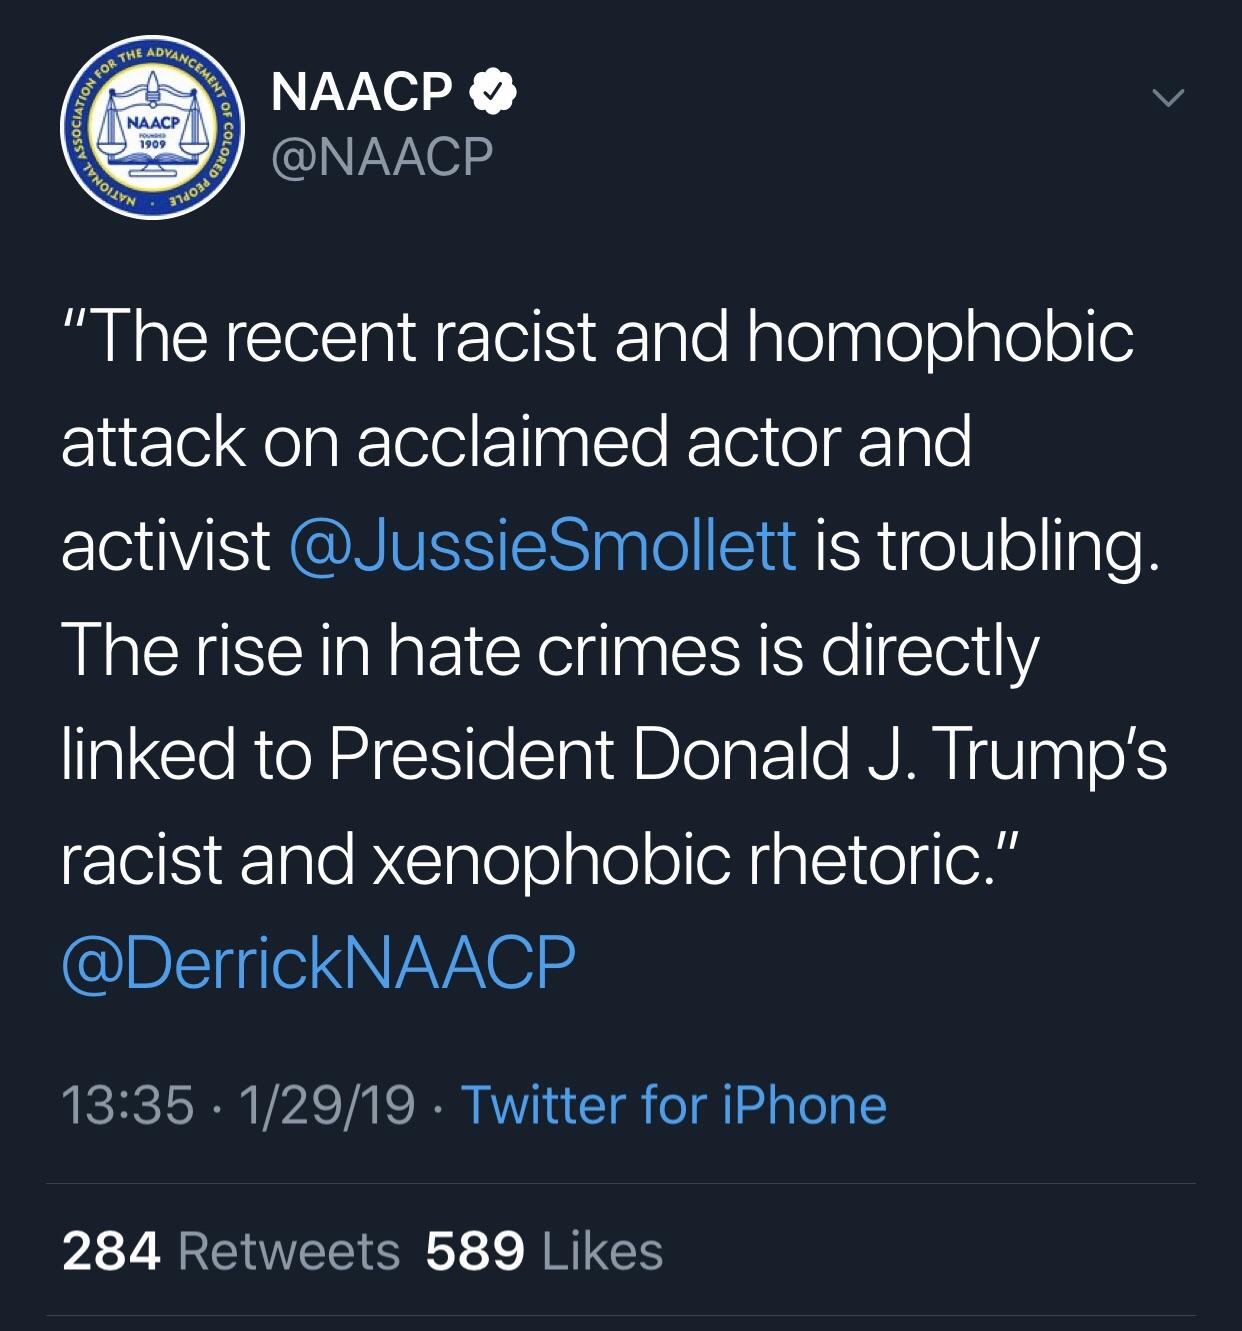The width and height of the screenshot is (1242, 1331).
Task: View the 589 Likes list
Action: coord(544,1252)
